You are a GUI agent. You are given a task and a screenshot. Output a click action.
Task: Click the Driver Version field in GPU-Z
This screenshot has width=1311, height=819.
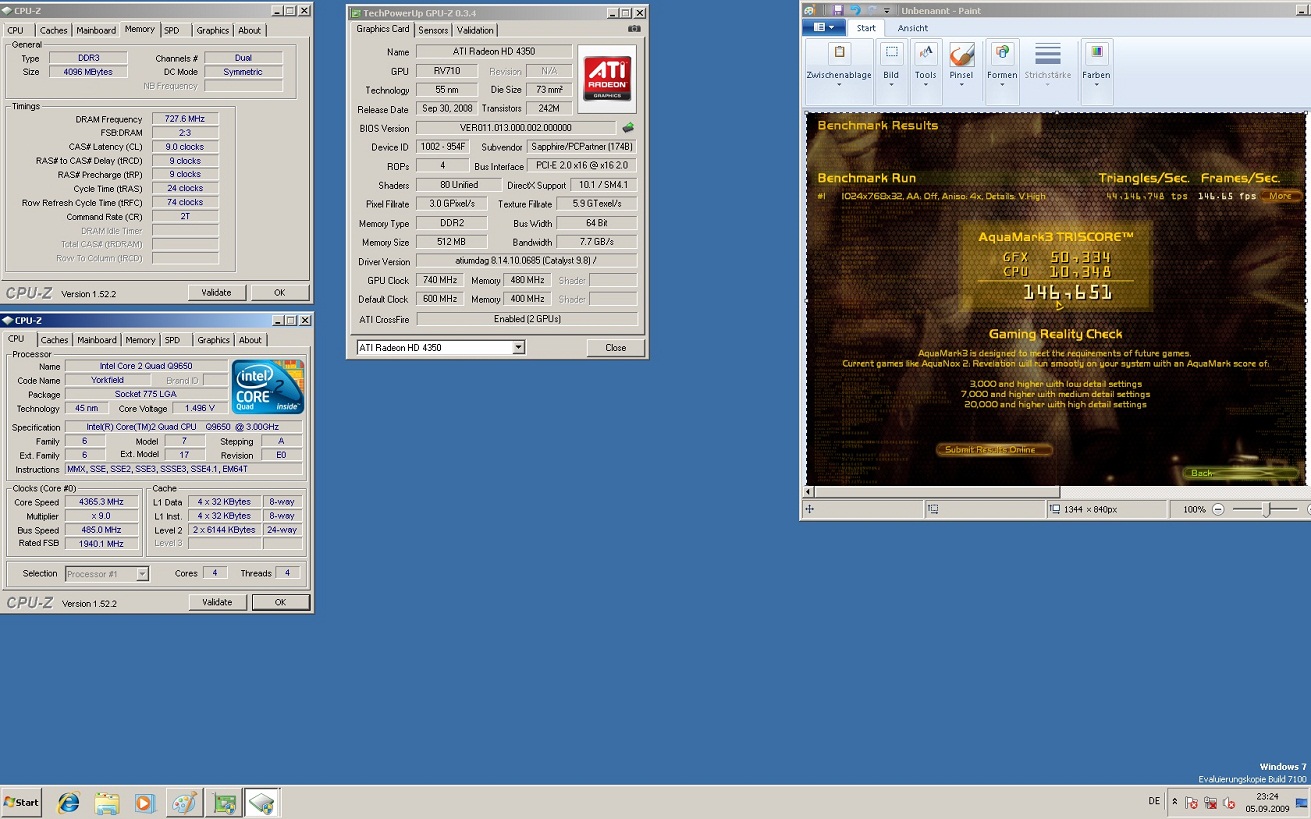526,261
